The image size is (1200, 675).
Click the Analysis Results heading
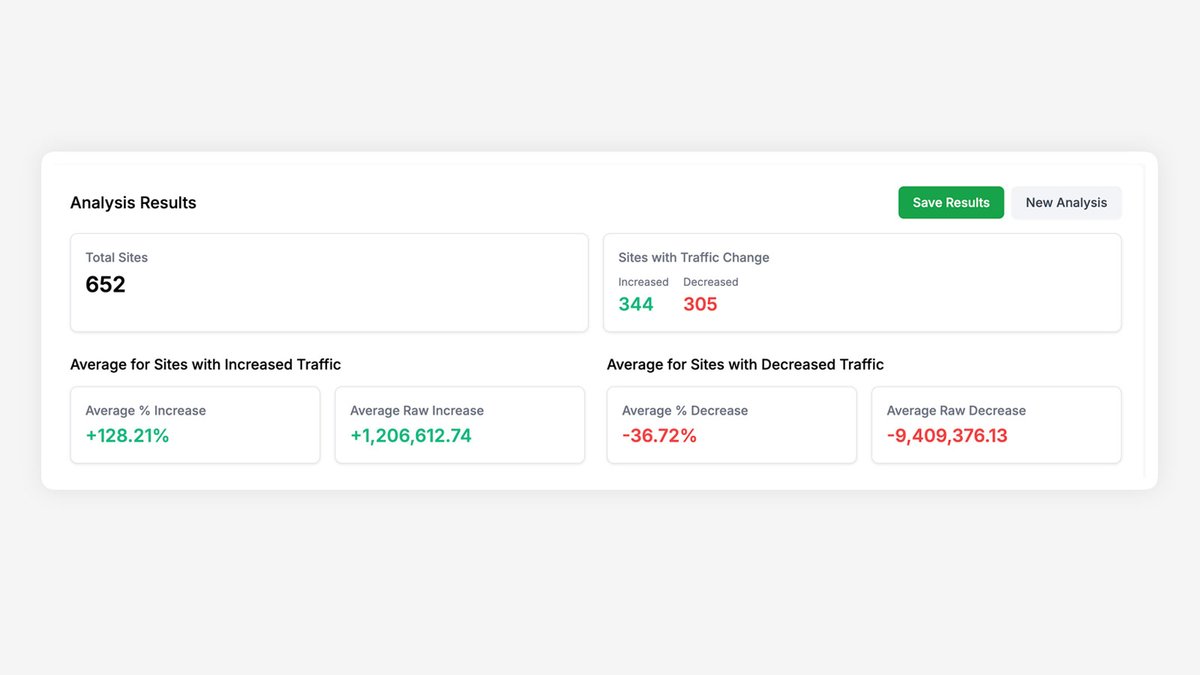tap(133, 202)
